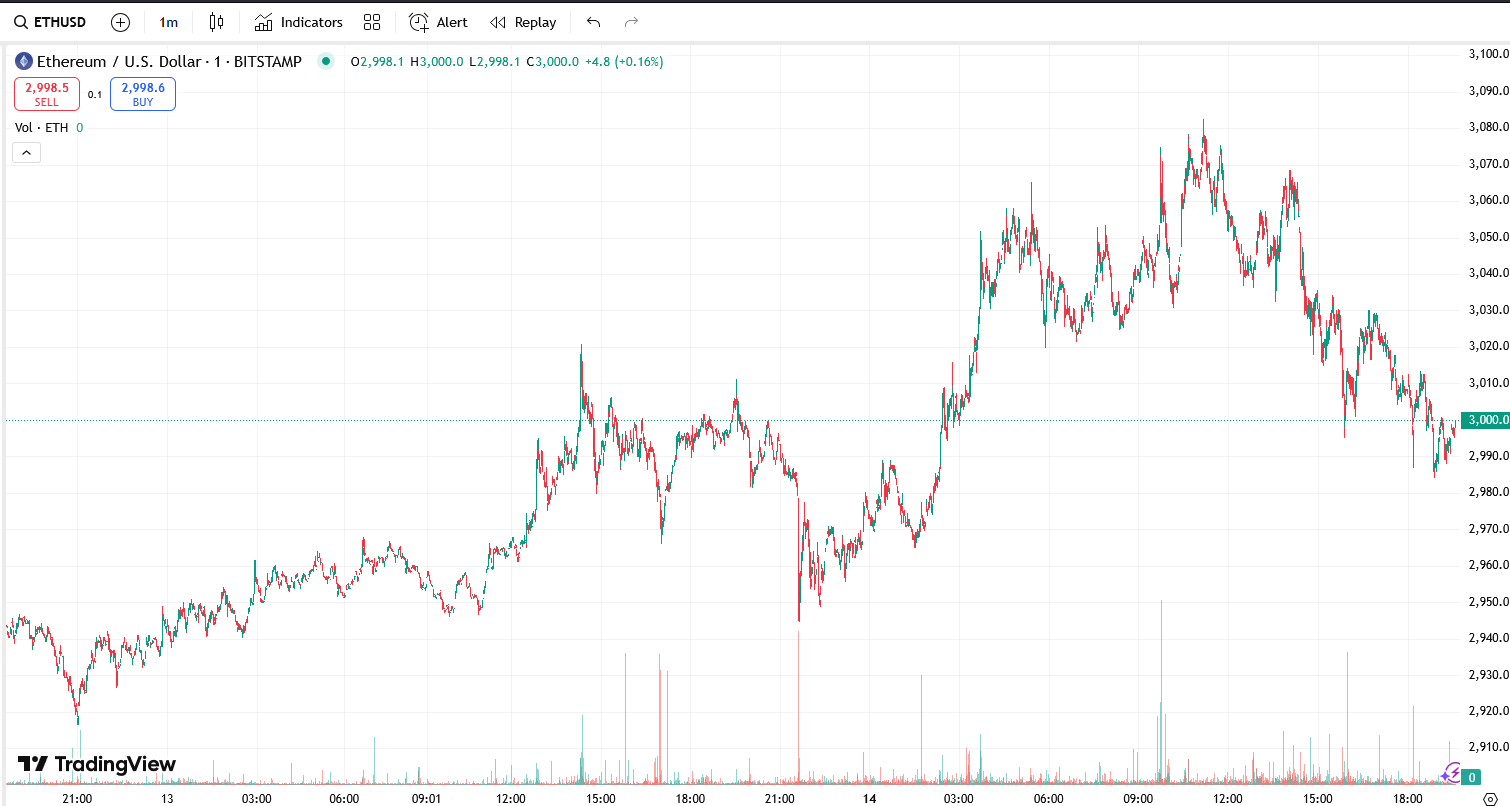Viewport: 1510px width, 806px height.
Task: Click the Ethereum / U.S. Dollar title
Action: click(x=118, y=62)
